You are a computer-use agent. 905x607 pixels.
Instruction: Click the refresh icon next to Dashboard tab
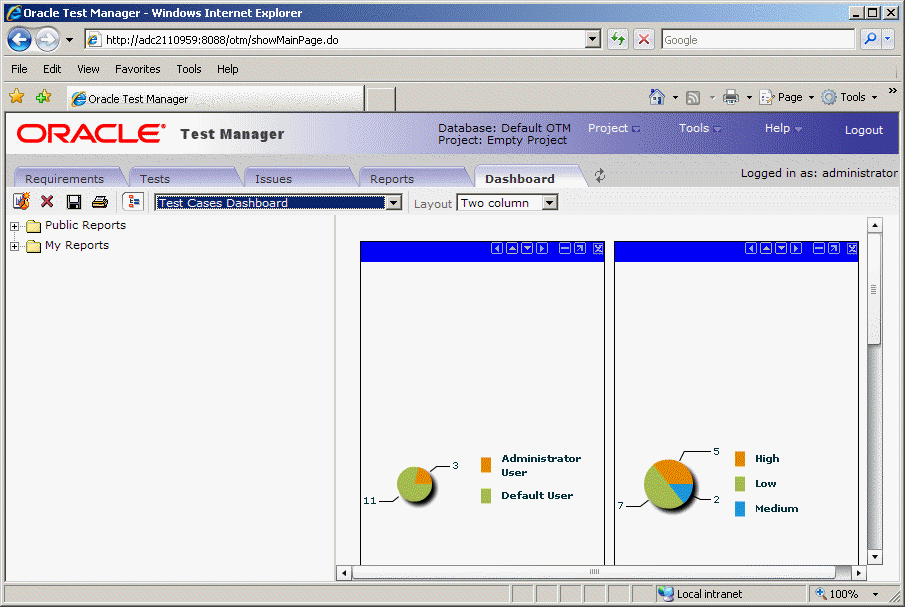(600, 176)
